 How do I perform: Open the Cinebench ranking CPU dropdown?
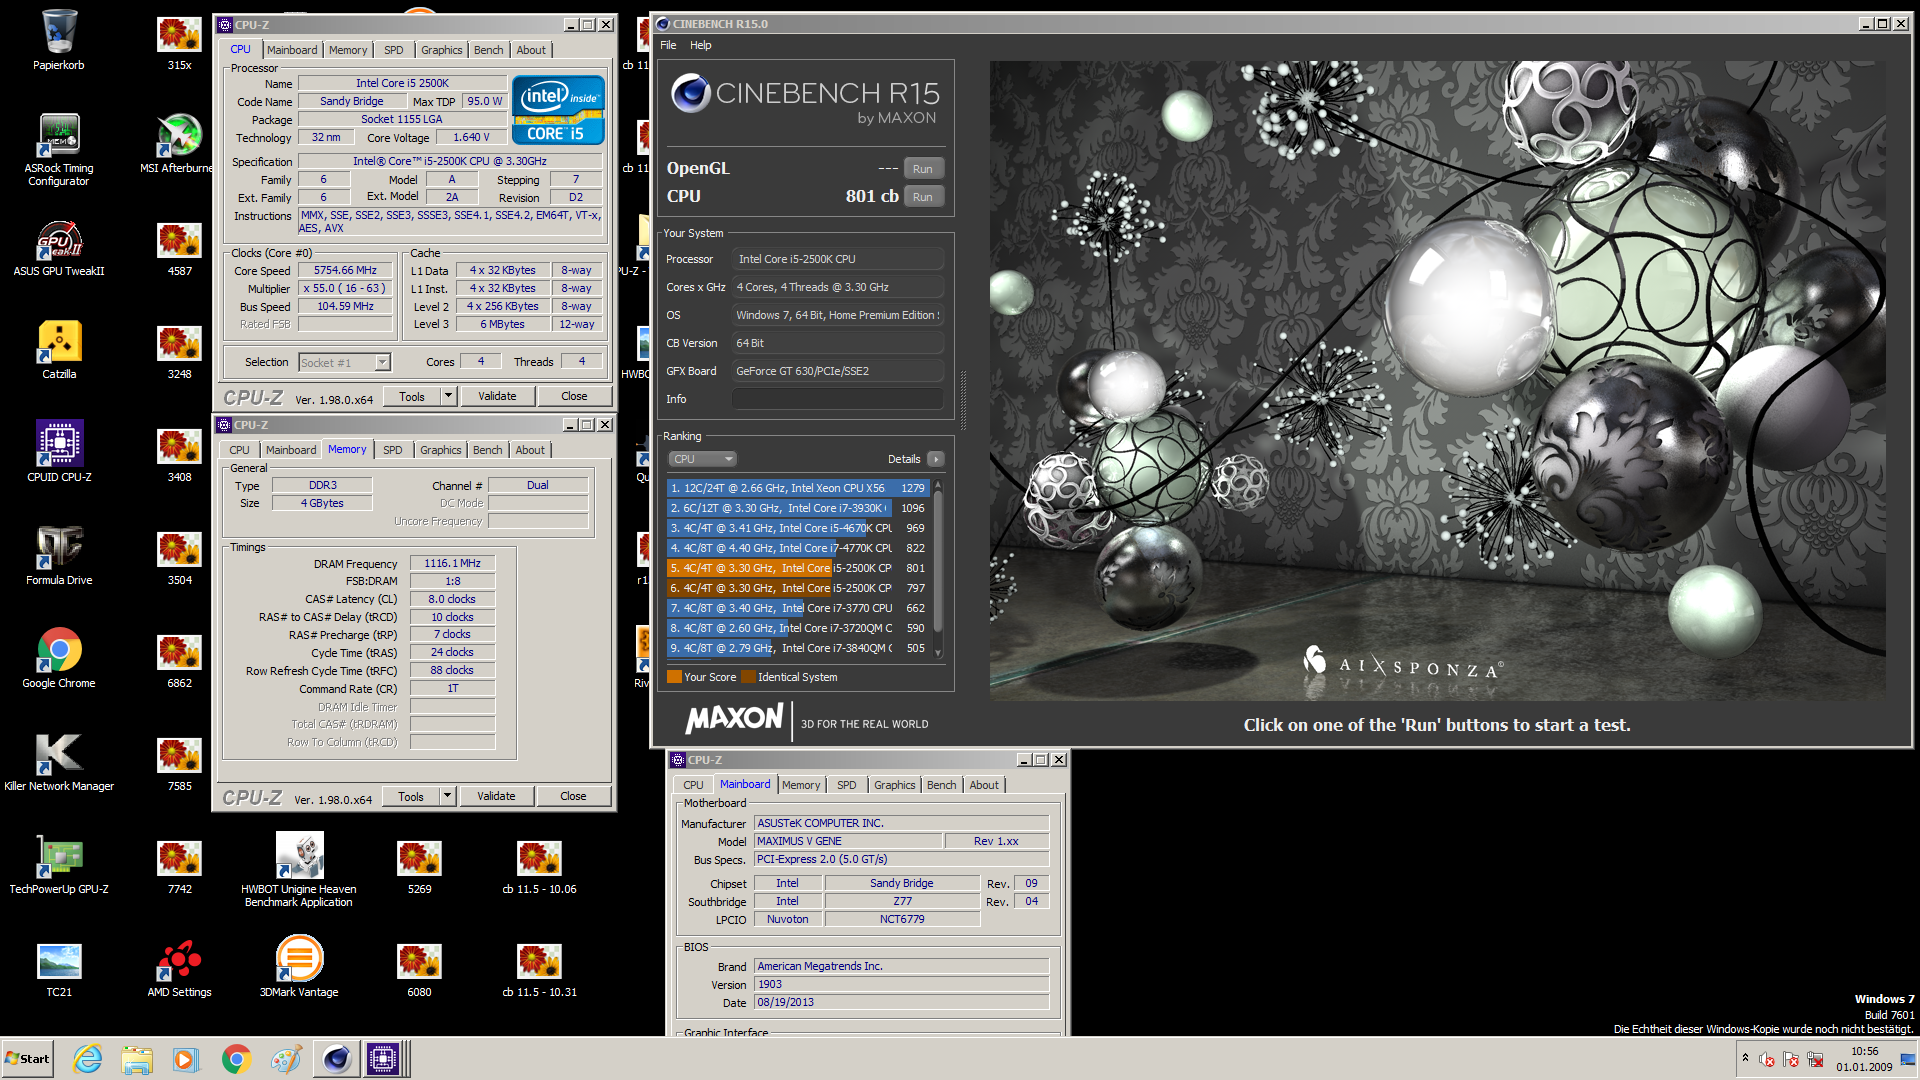click(x=702, y=459)
